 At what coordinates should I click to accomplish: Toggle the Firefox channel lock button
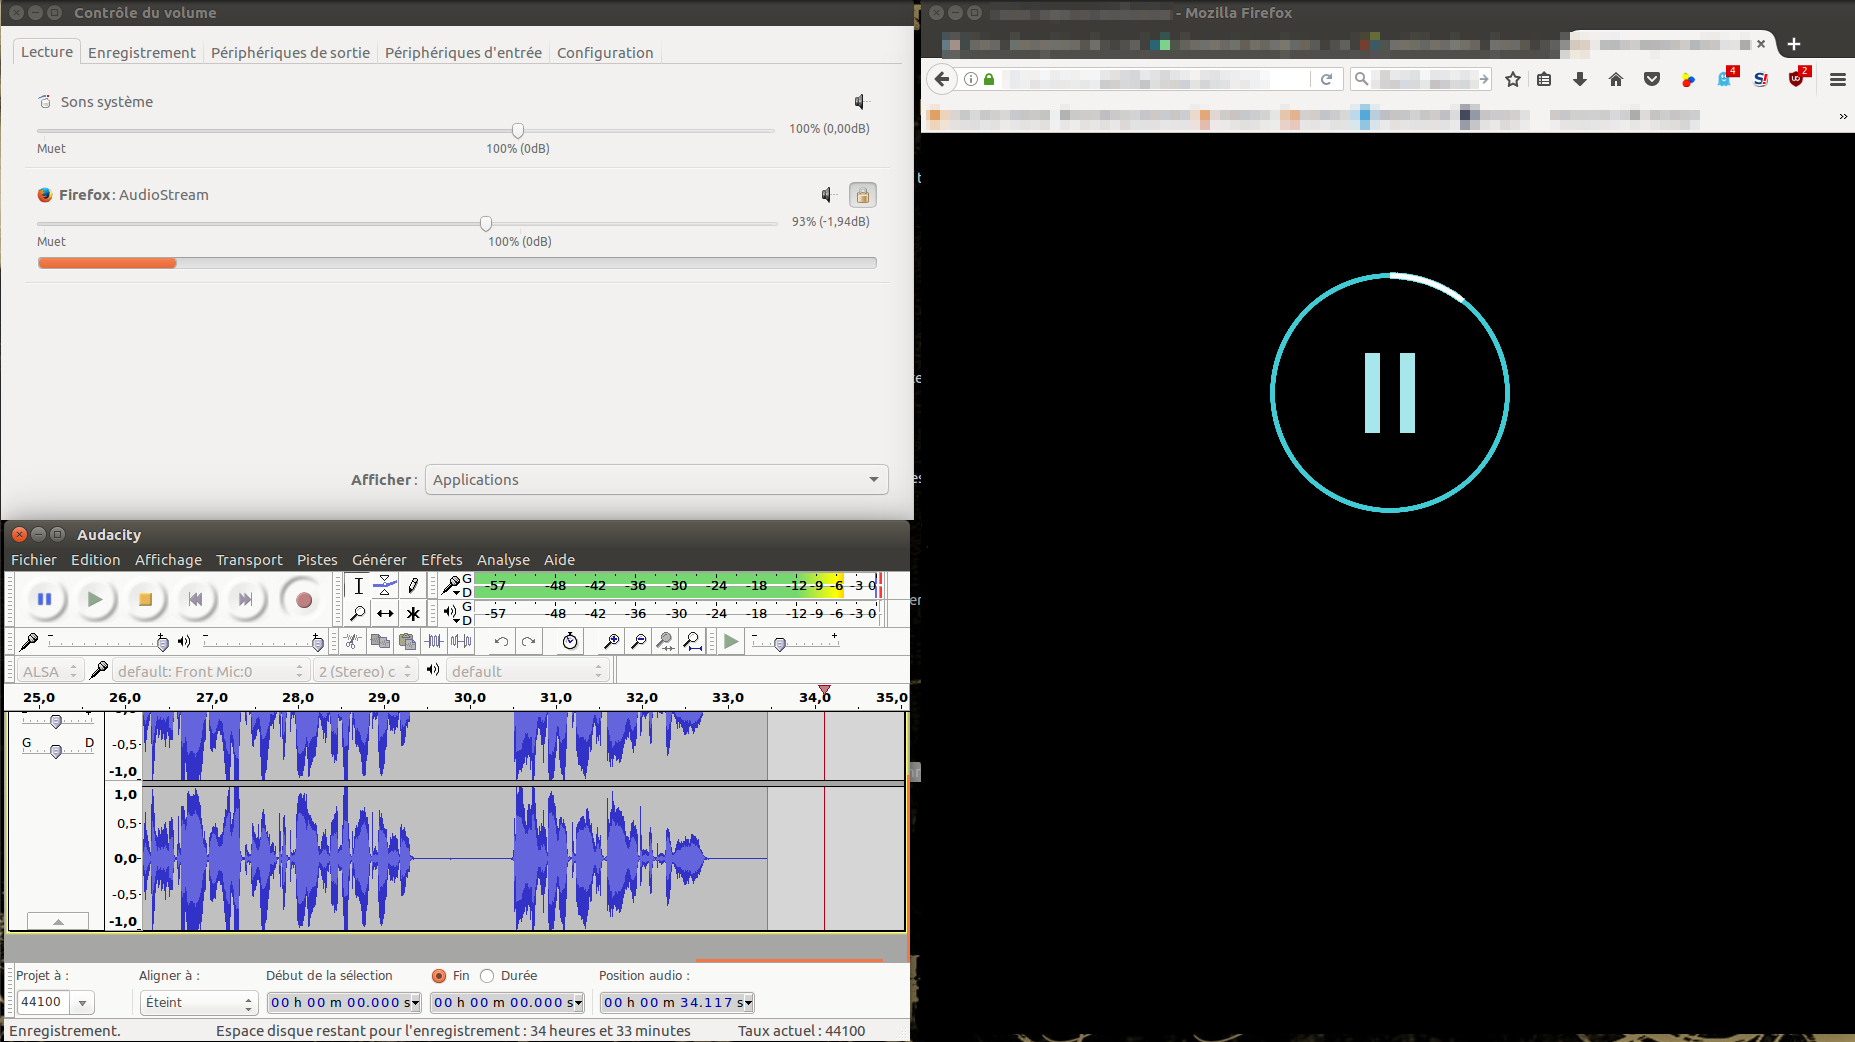(862, 195)
